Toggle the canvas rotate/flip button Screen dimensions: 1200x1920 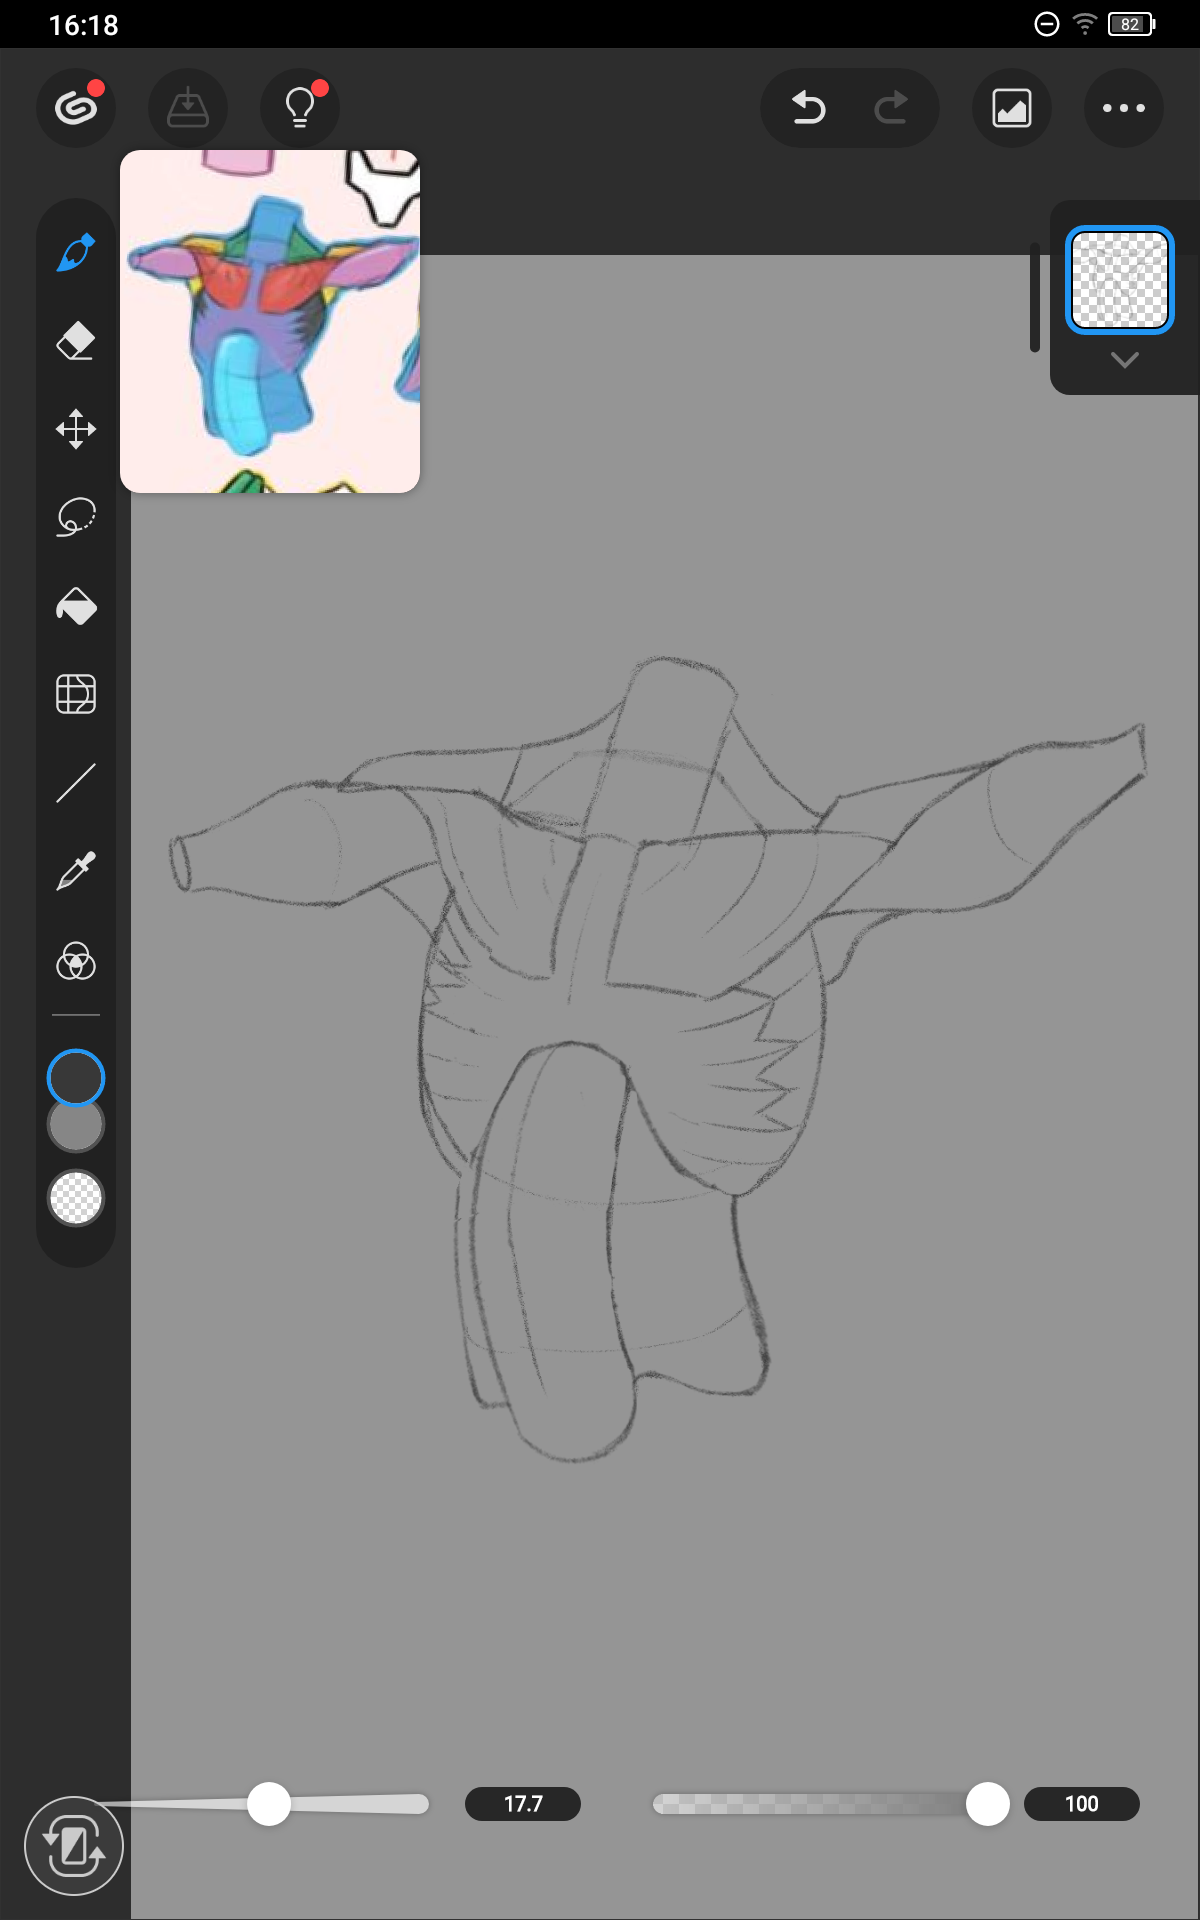pos(74,1846)
